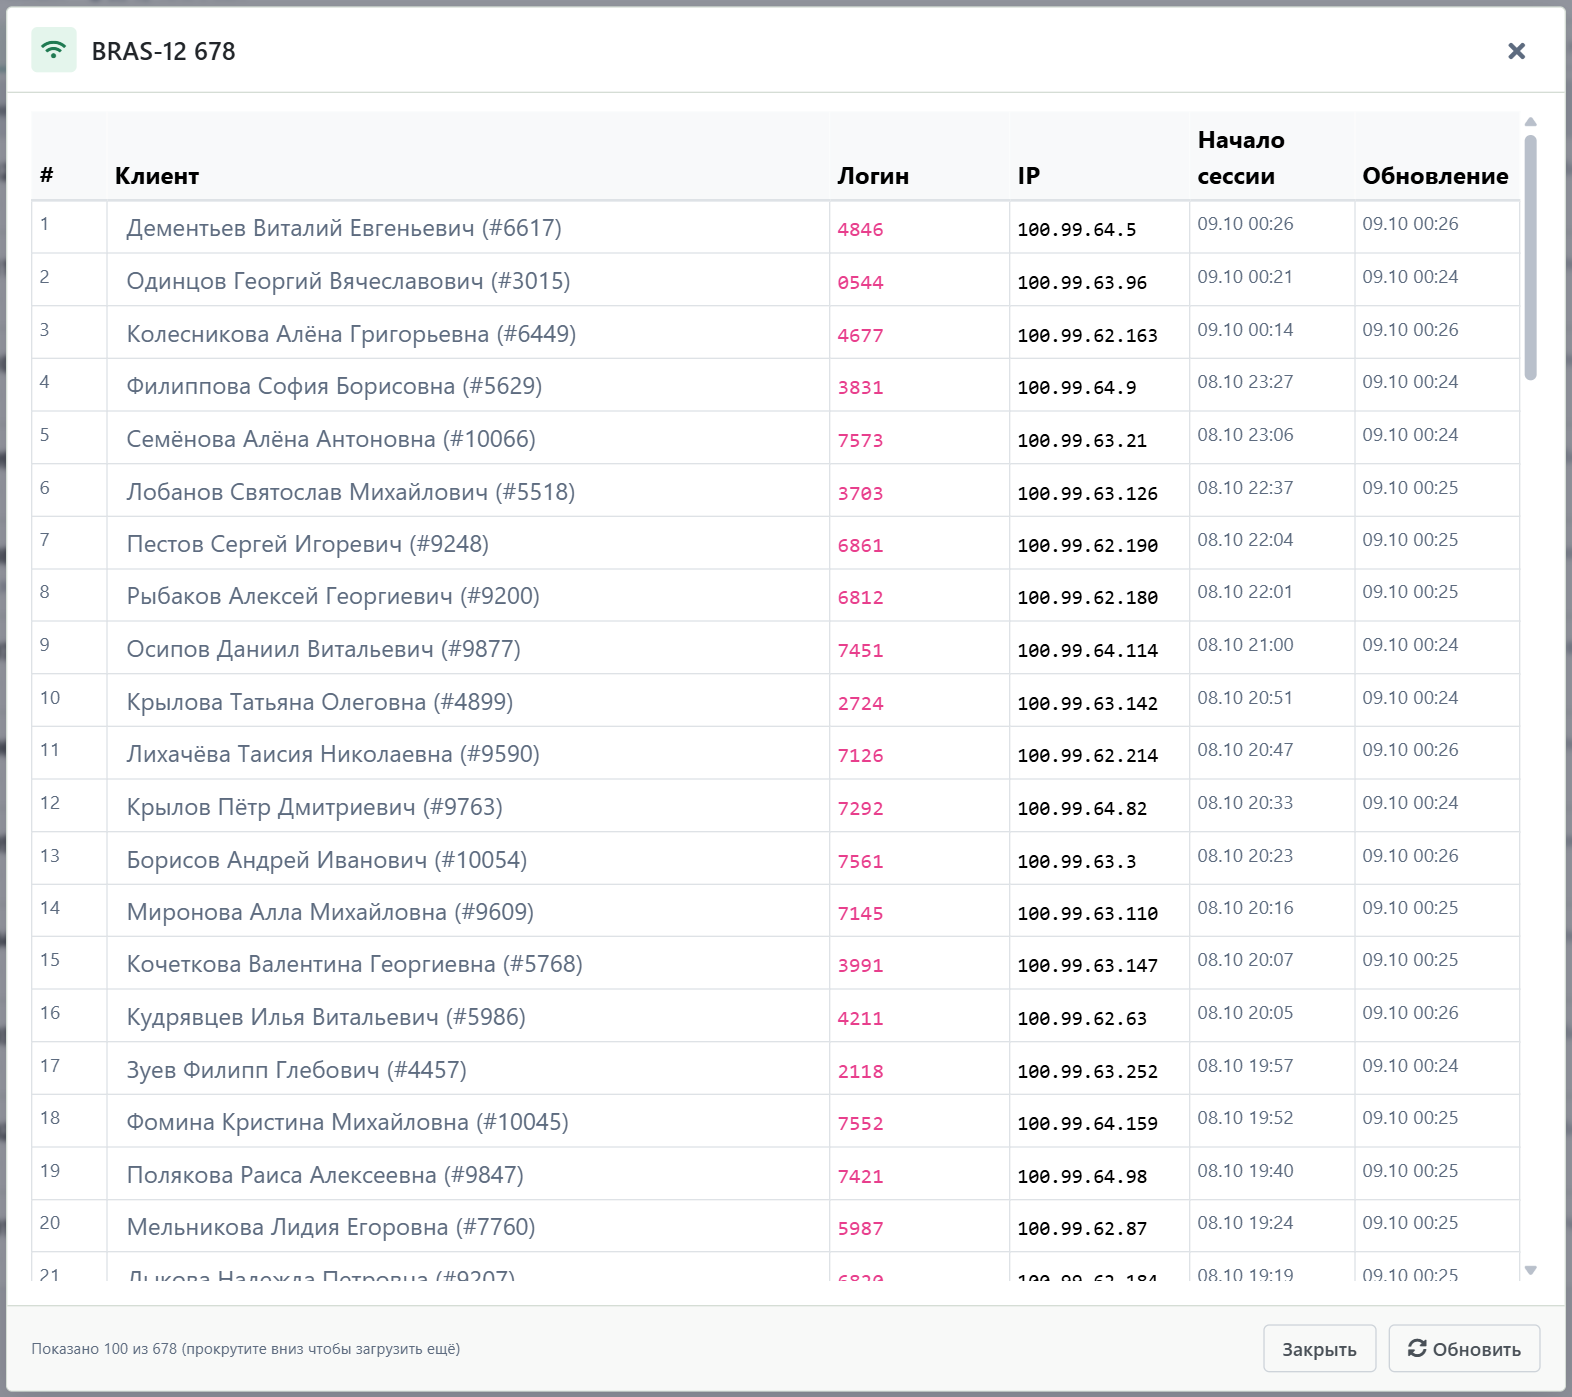Open client Фомина Кристина Михайловна (#10045)
The height and width of the screenshot is (1397, 1572).
pyautogui.click(x=348, y=1122)
